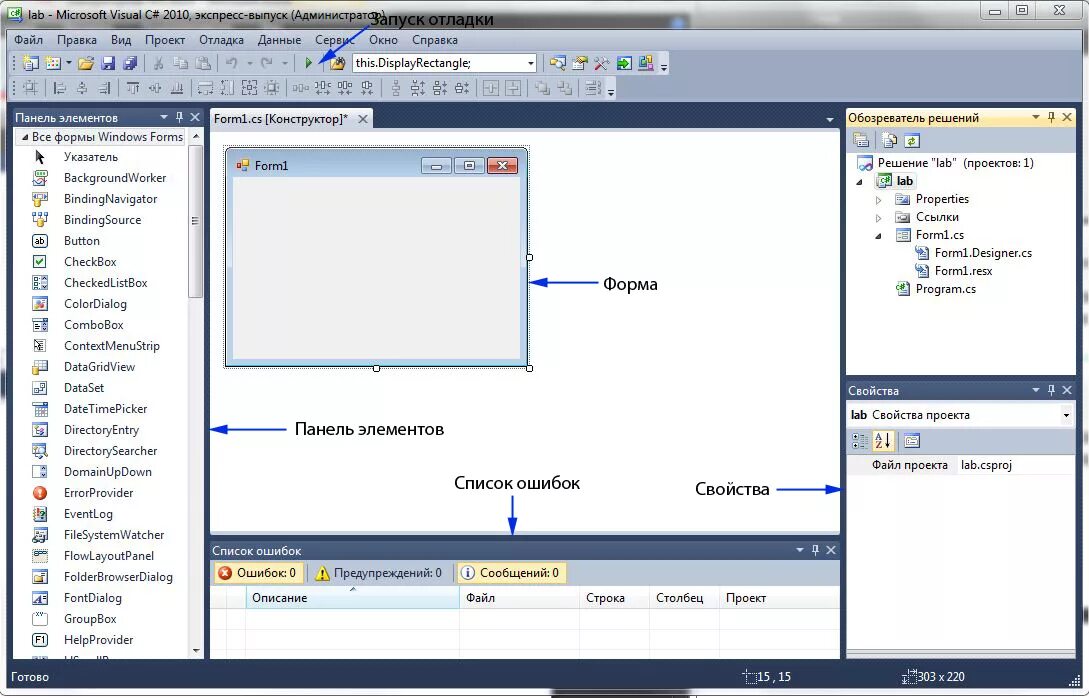Collapse the Все формы Windows Forms group
Screen dimensions: 1089x698
coord(24,137)
